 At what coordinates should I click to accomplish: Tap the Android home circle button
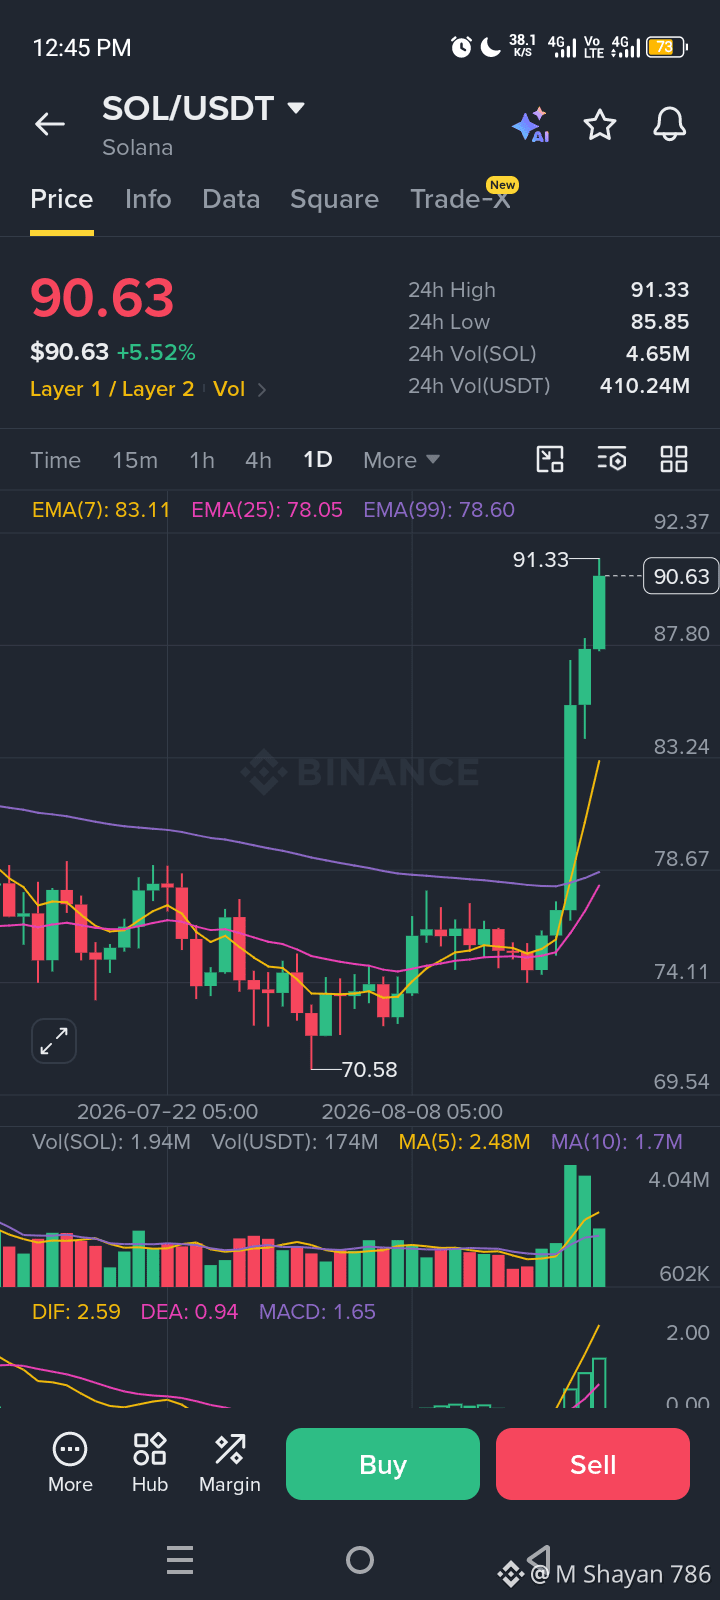click(360, 1560)
